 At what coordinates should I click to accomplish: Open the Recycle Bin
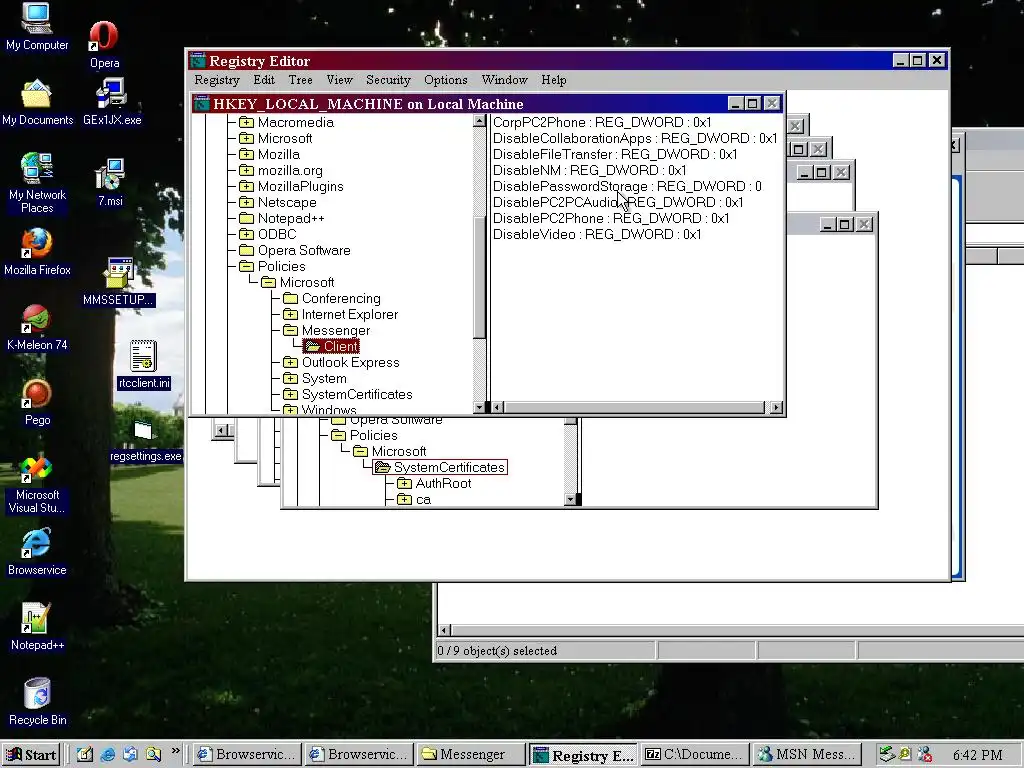tap(37, 701)
